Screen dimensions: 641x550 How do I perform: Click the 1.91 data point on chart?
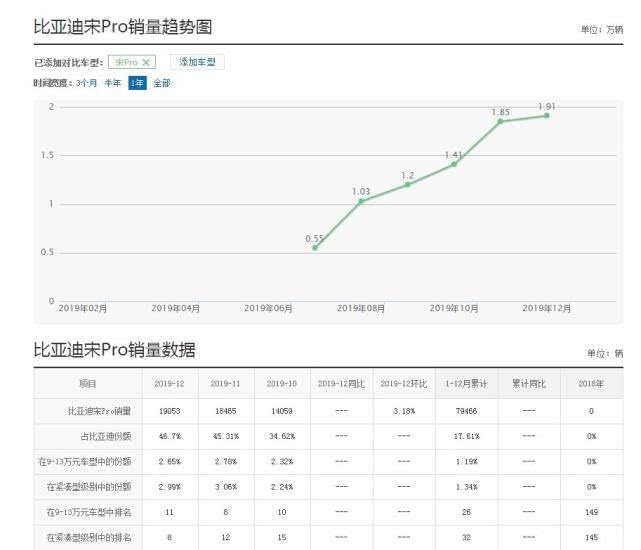pos(547,116)
